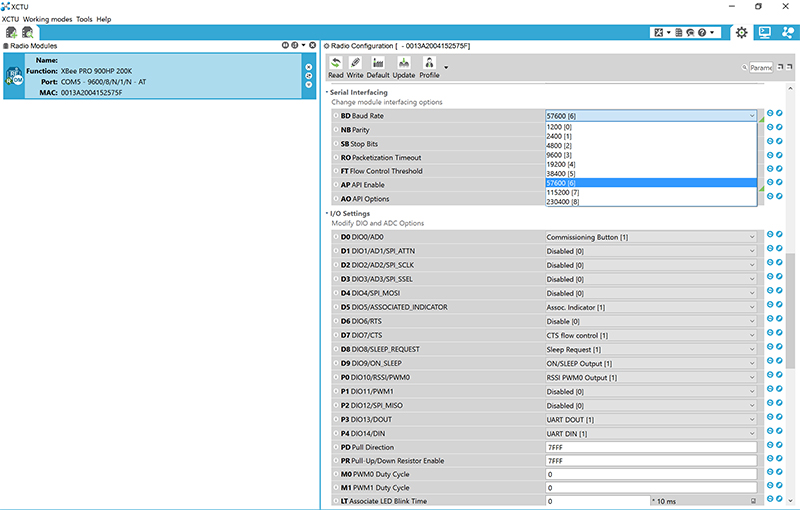Open the D7 DIO7/CTS dropdown
The height and width of the screenshot is (510, 800).
coord(651,336)
